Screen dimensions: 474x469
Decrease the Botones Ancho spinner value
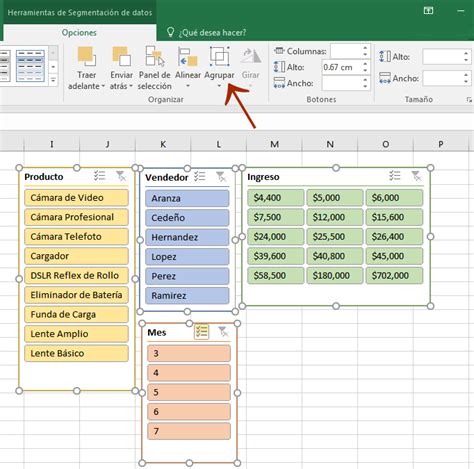365,86
